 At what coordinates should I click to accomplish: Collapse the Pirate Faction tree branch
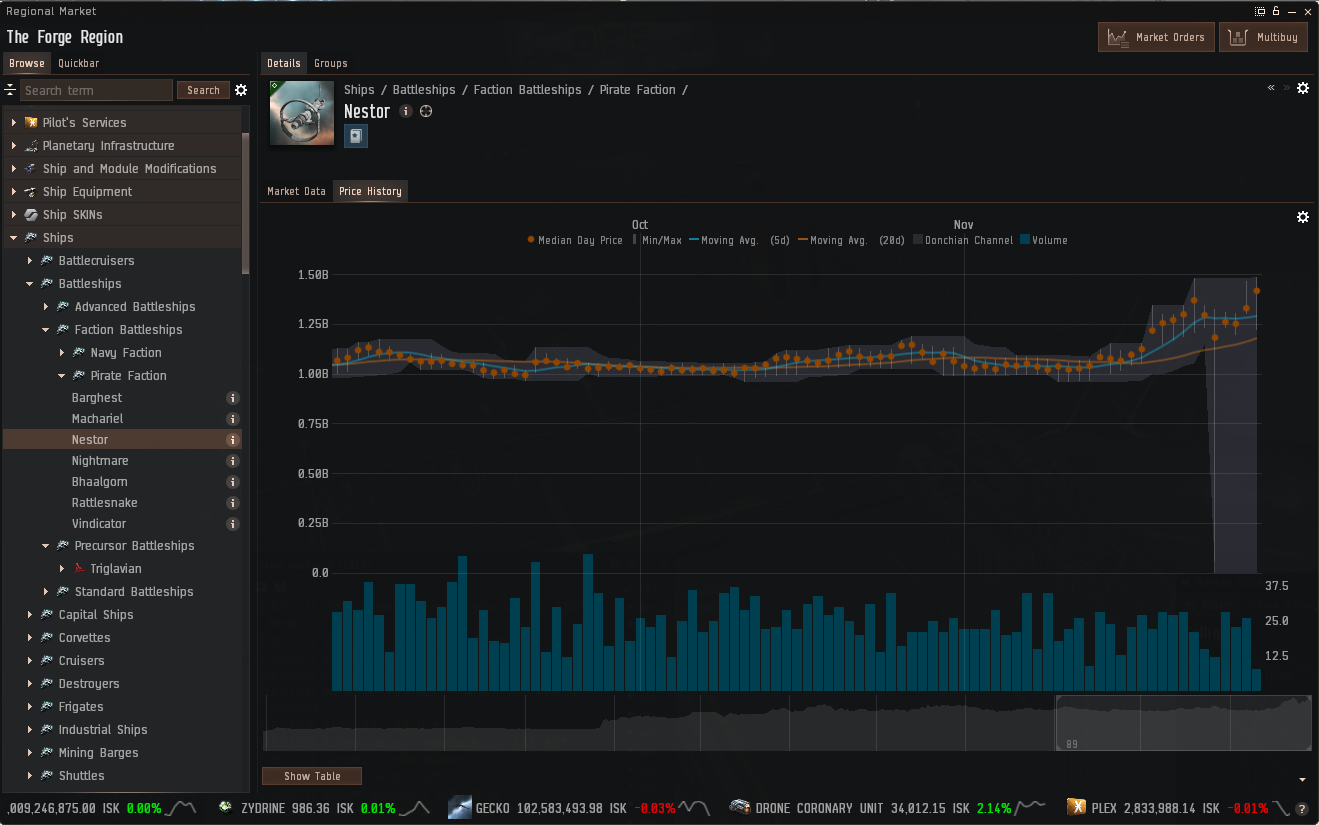coord(62,375)
